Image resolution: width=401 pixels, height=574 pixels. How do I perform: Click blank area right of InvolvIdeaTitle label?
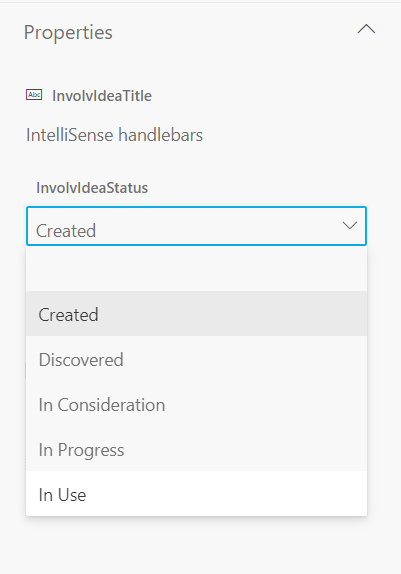(x=264, y=96)
